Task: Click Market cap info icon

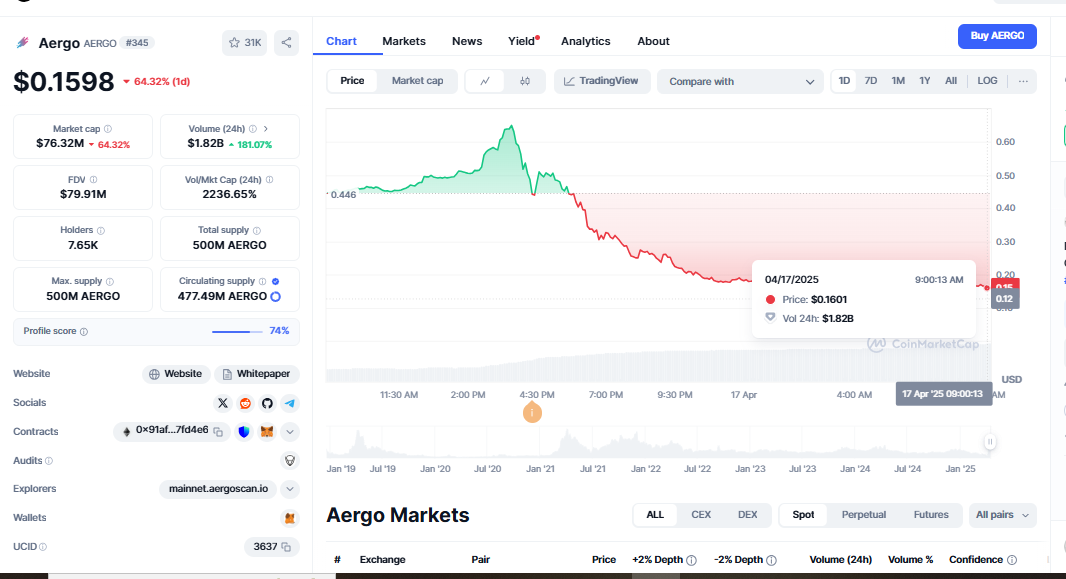Action: tap(108, 129)
